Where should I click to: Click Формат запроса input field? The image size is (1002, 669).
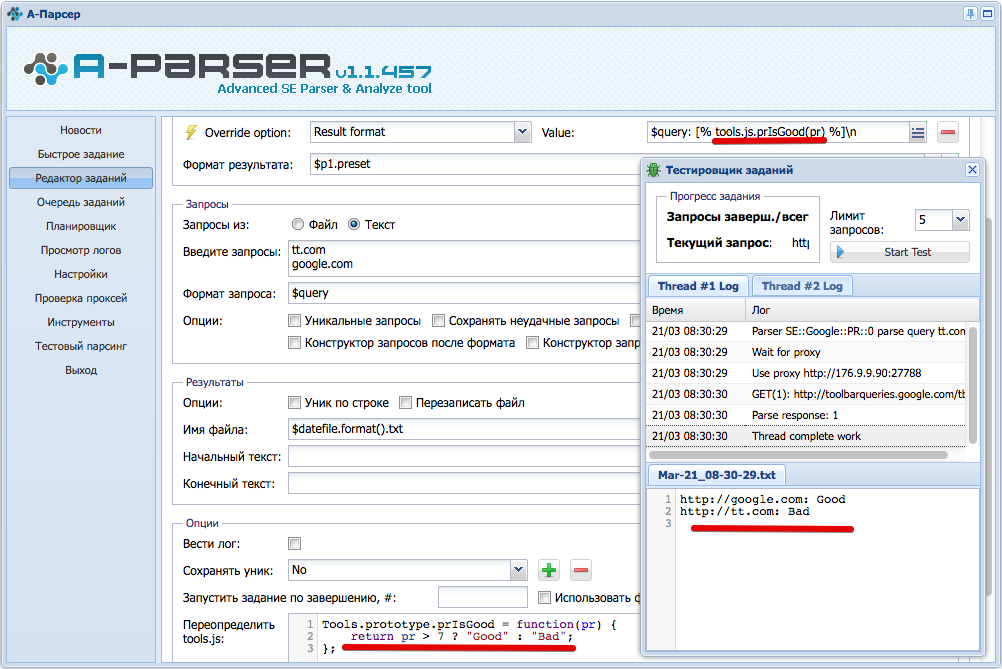(x=465, y=293)
